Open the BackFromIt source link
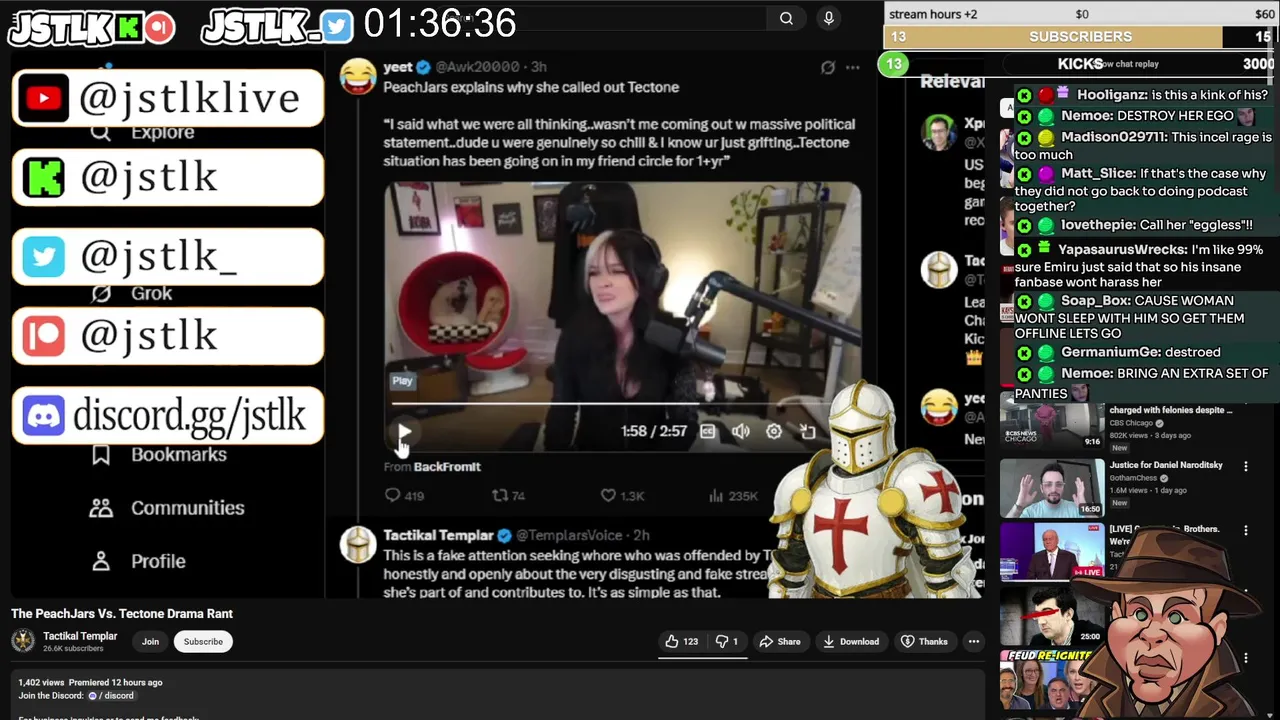This screenshot has width=1280, height=720. [447, 467]
